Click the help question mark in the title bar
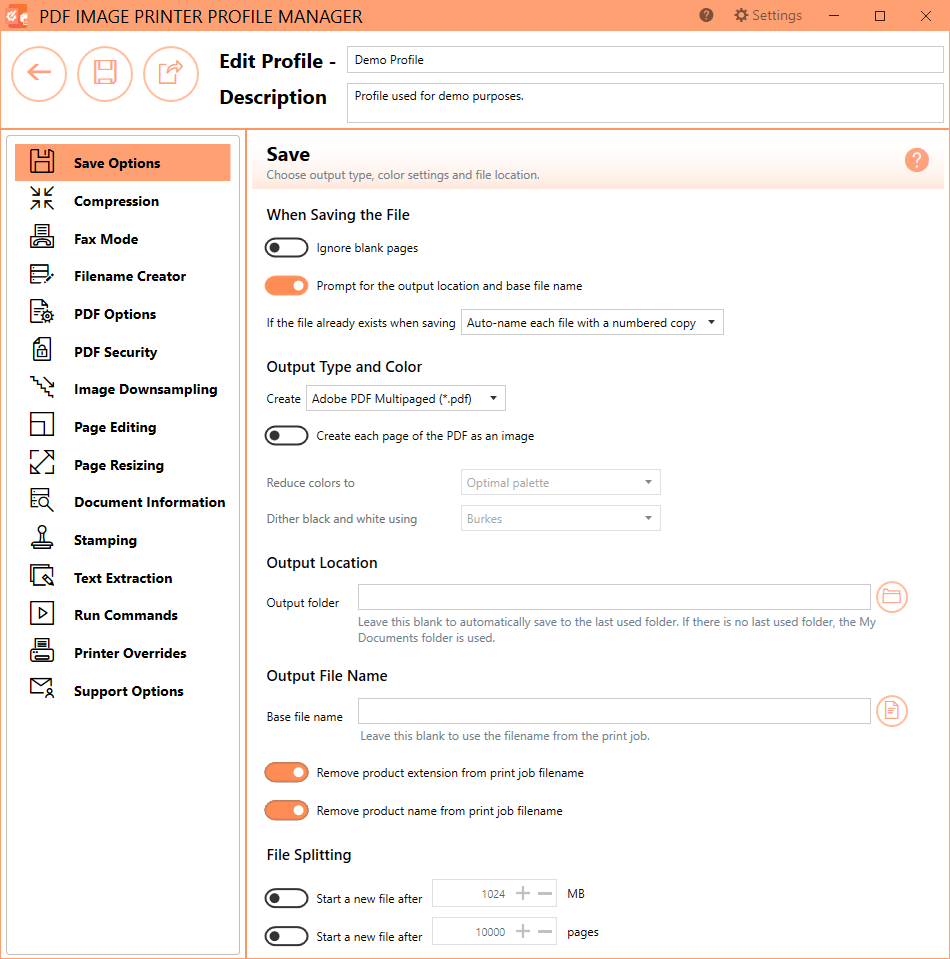 [706, 15]
